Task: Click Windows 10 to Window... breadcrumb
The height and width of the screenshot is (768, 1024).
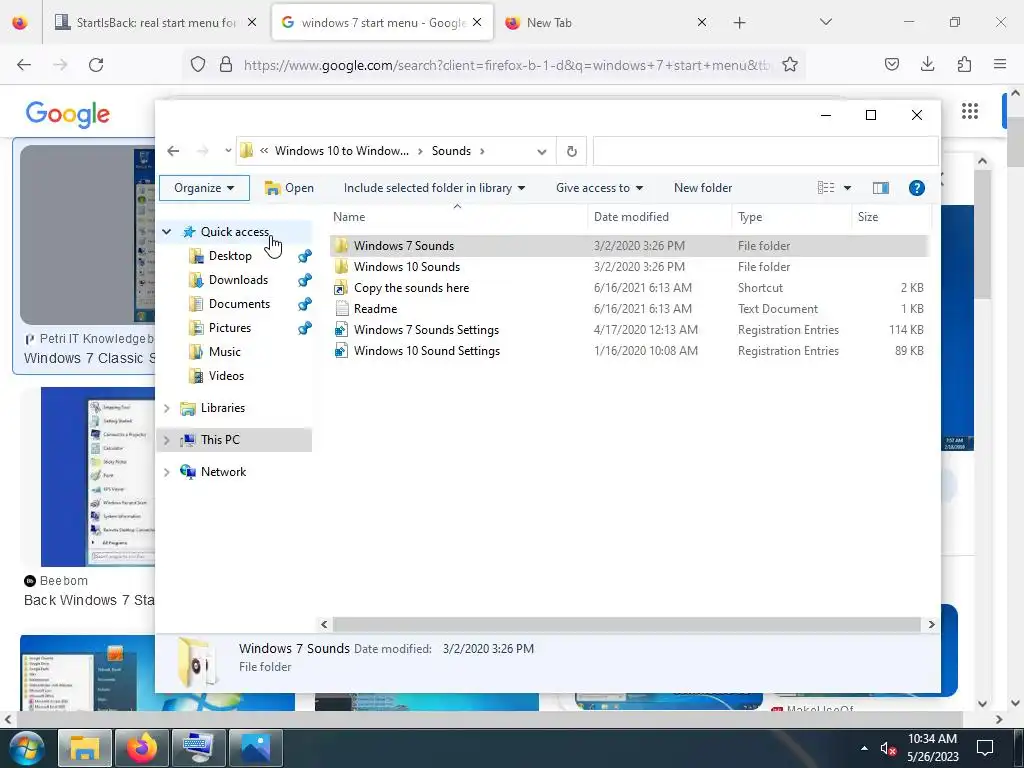Action: pos(342,151)
